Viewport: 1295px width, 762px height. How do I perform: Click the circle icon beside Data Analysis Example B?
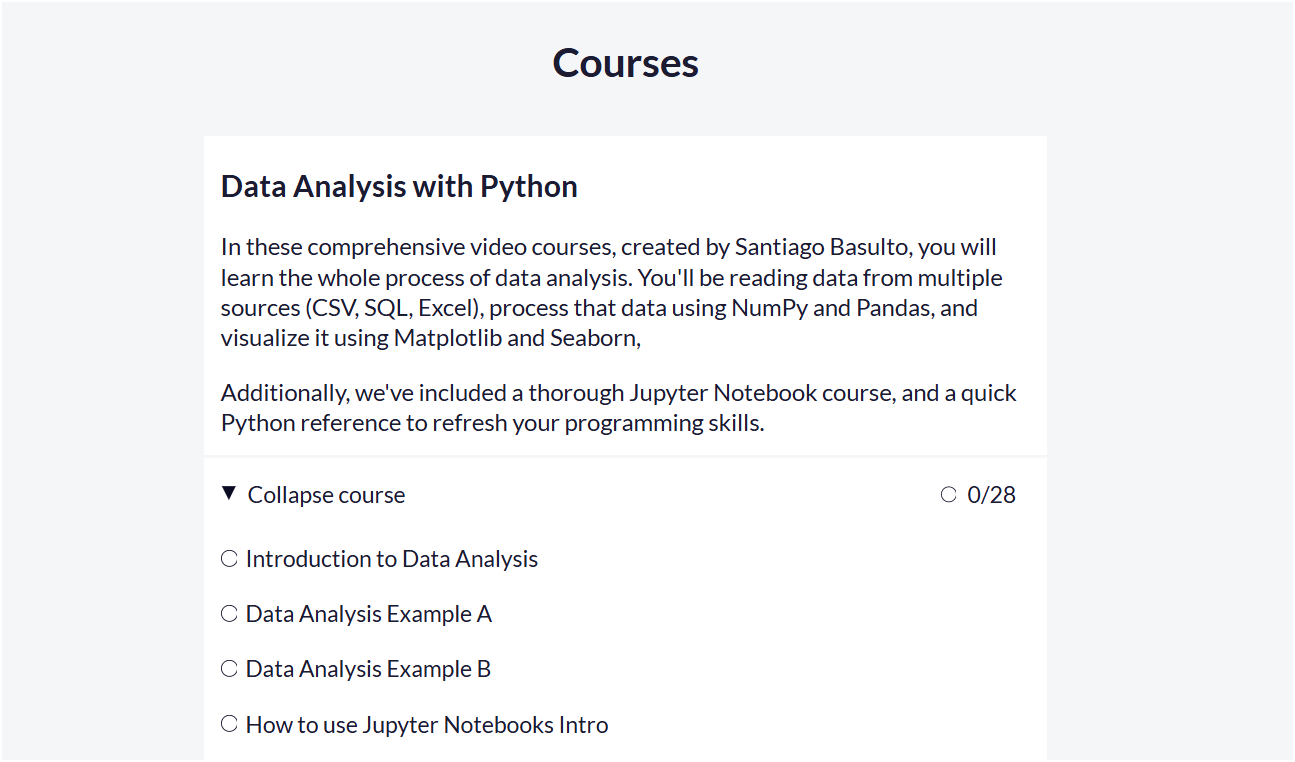[x=229, y=668]
